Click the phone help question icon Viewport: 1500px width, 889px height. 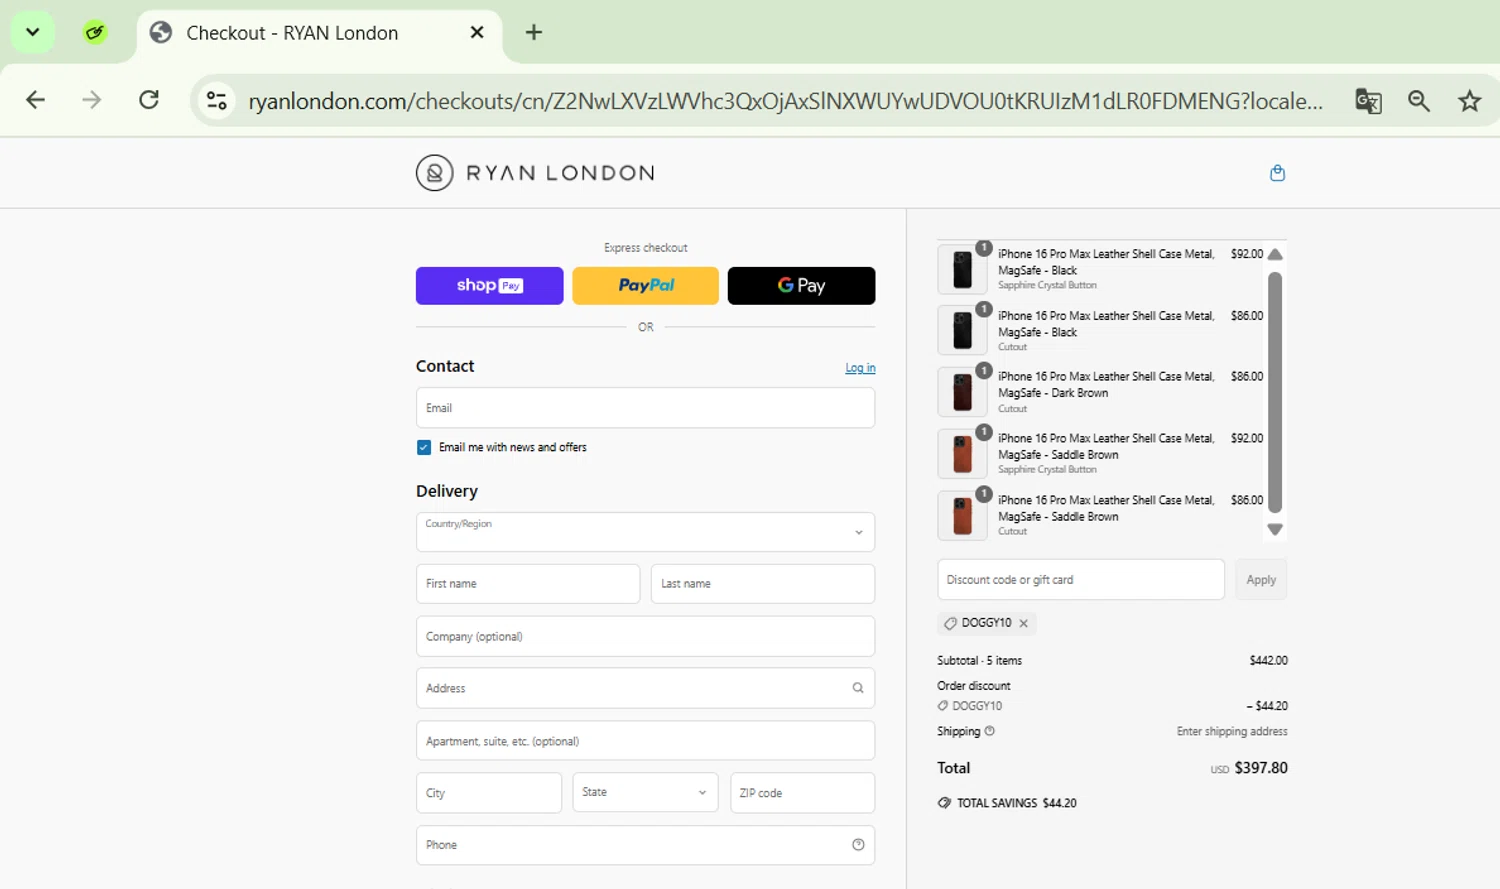(x=858, y=845)
